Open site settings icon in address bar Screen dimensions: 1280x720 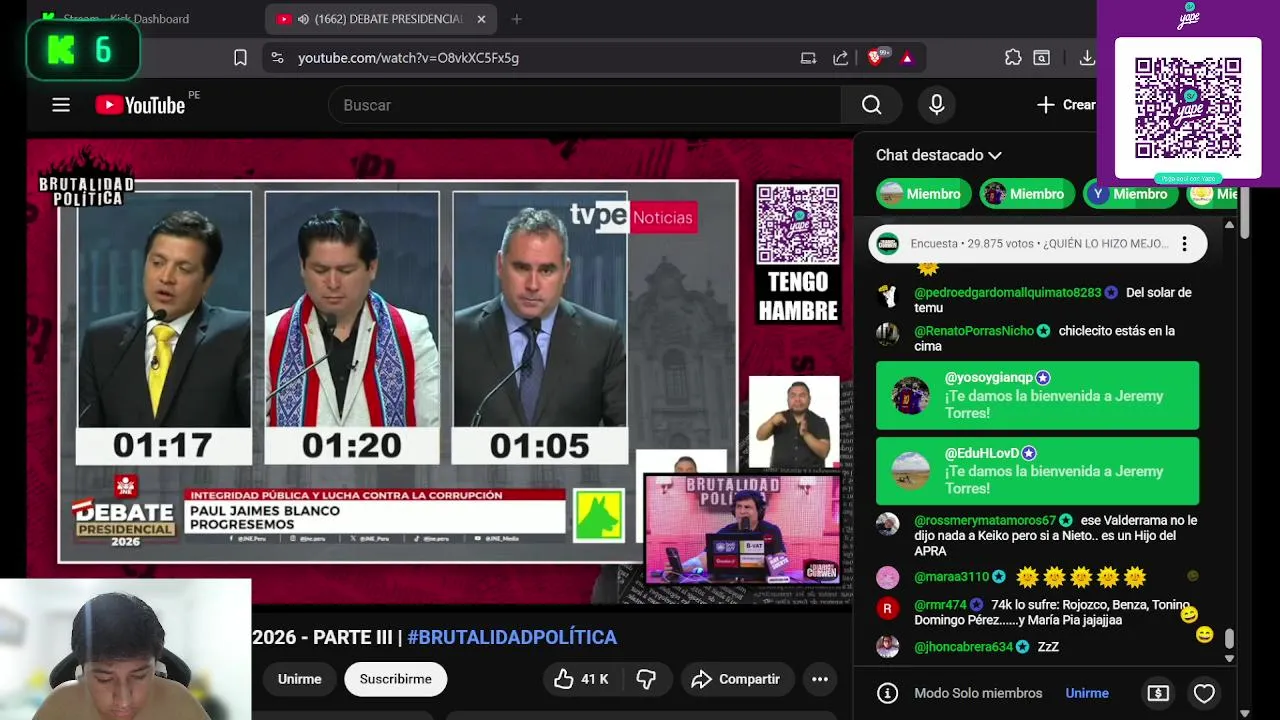(278, 58)
